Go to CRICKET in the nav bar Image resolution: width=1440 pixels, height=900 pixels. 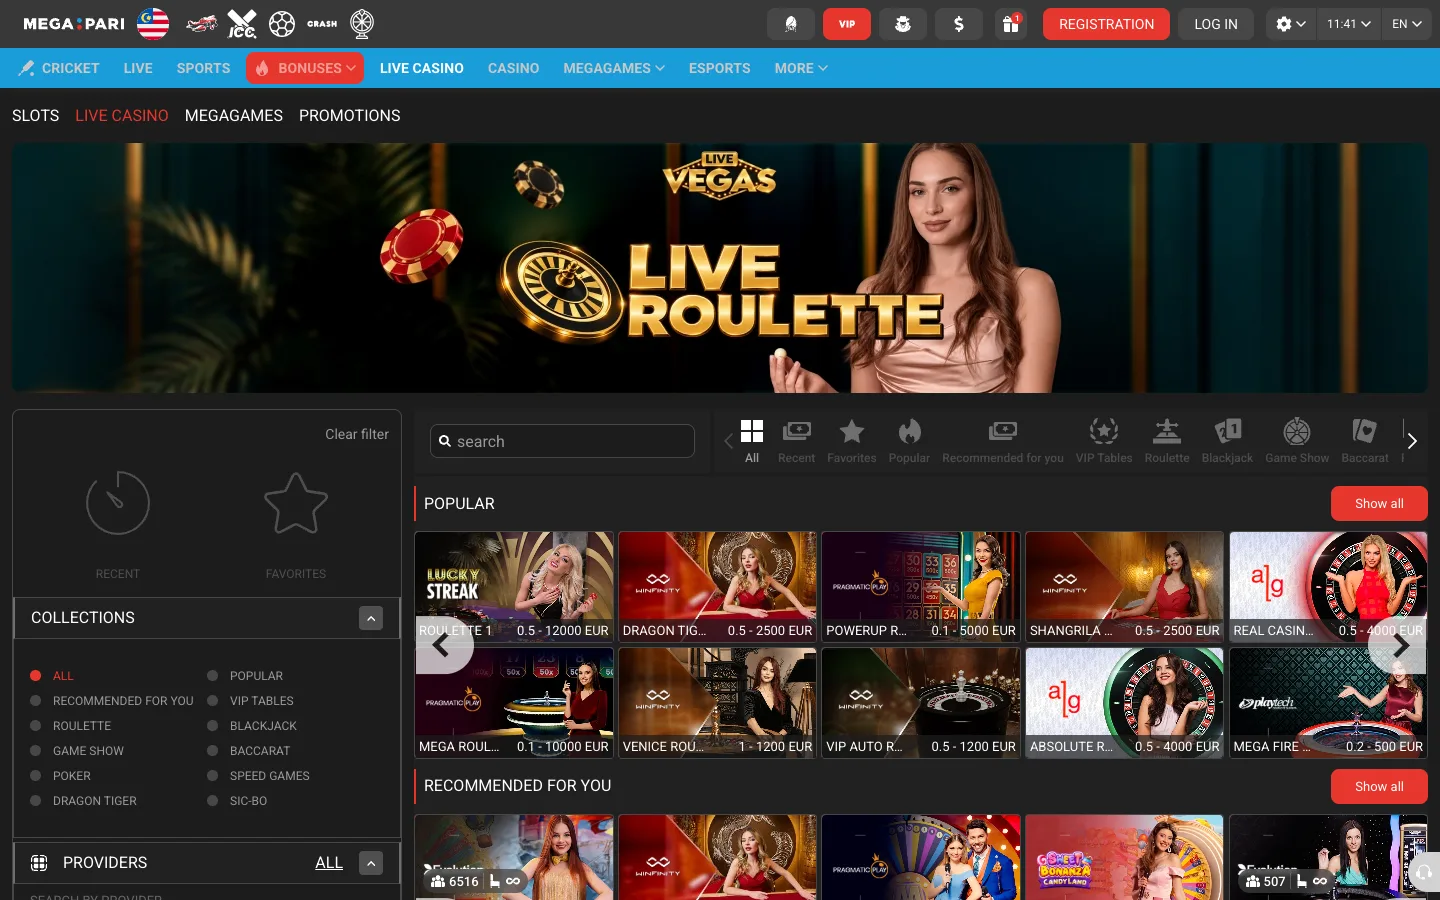point(59,68)
